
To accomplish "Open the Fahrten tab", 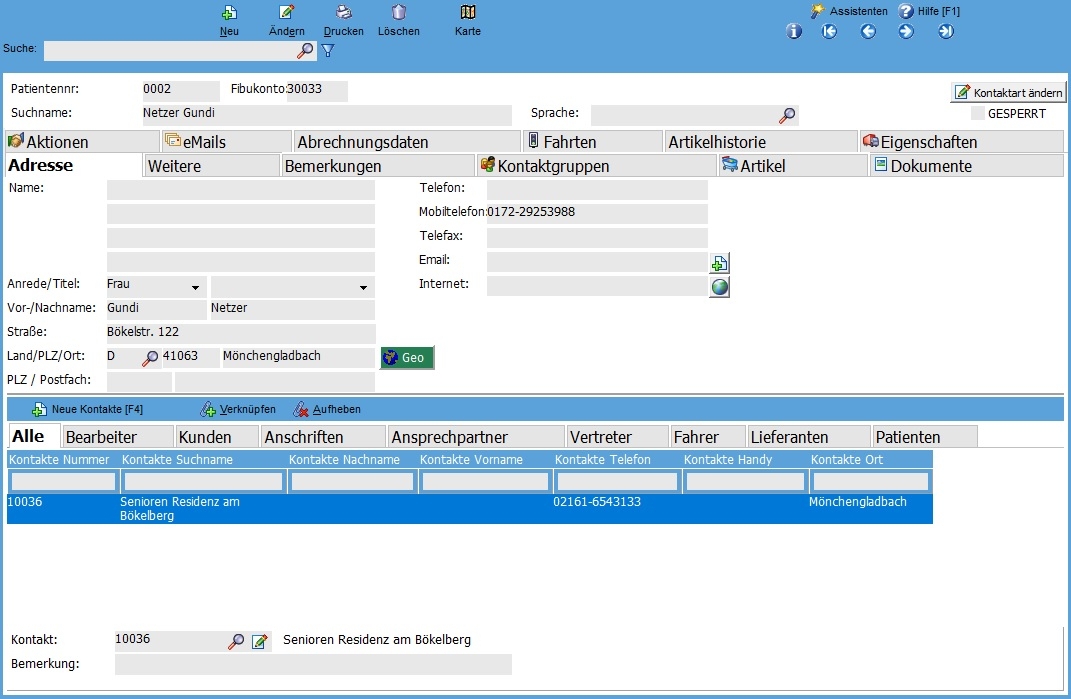I will coord(593,141).
